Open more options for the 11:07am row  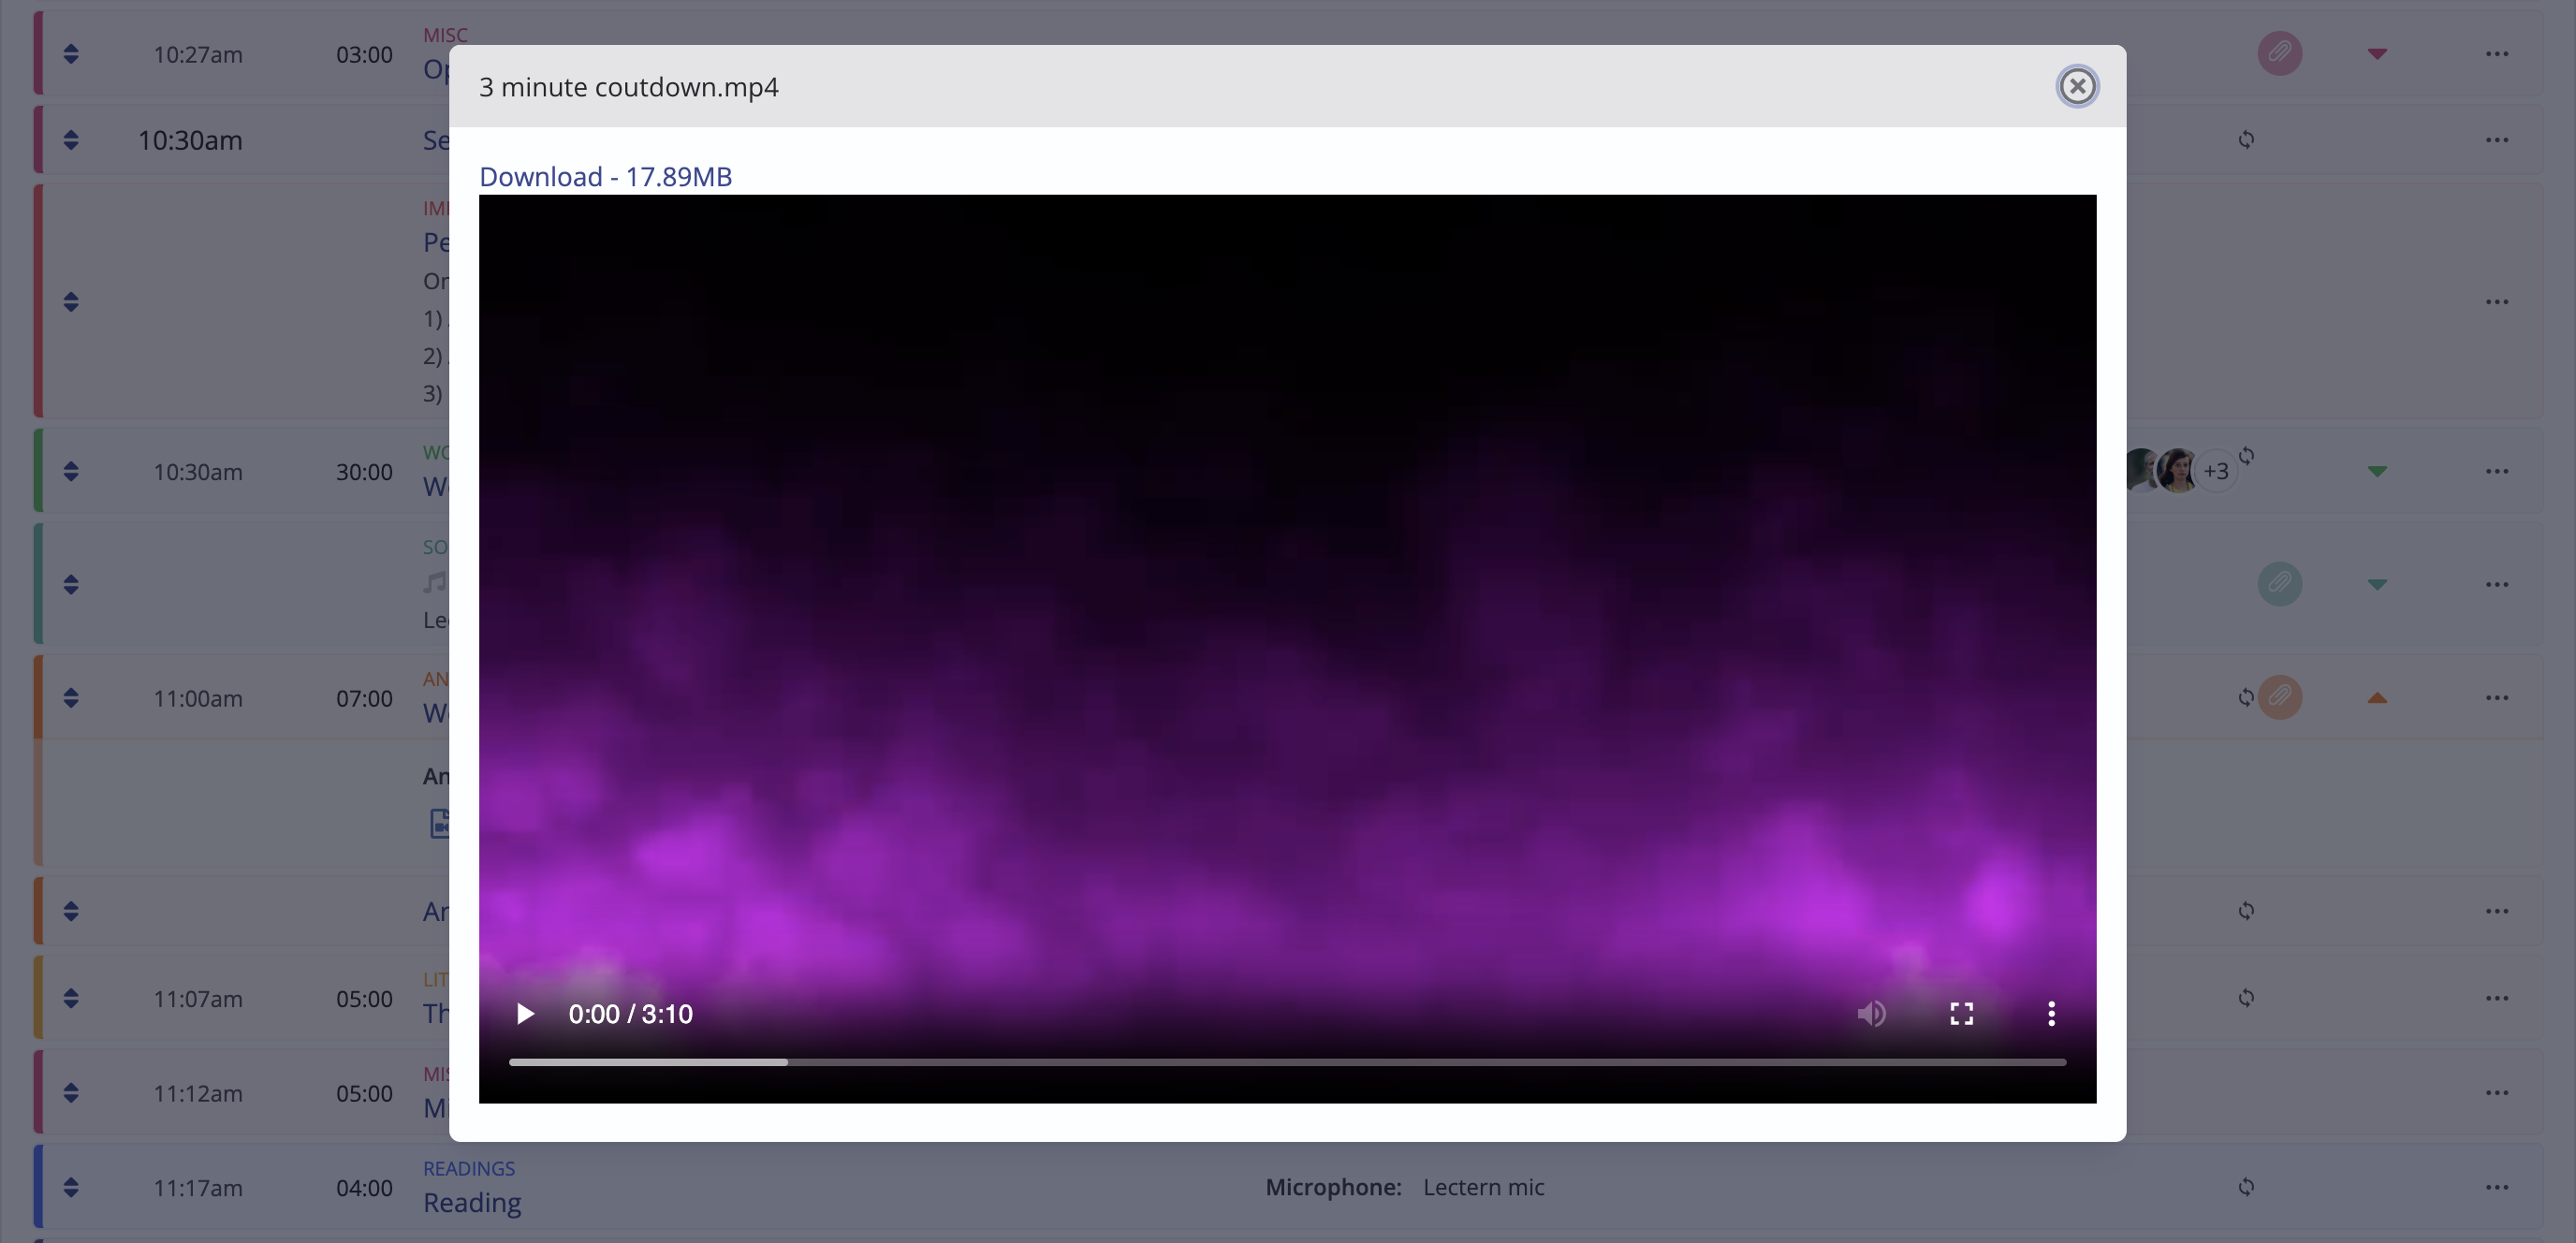2497,998
